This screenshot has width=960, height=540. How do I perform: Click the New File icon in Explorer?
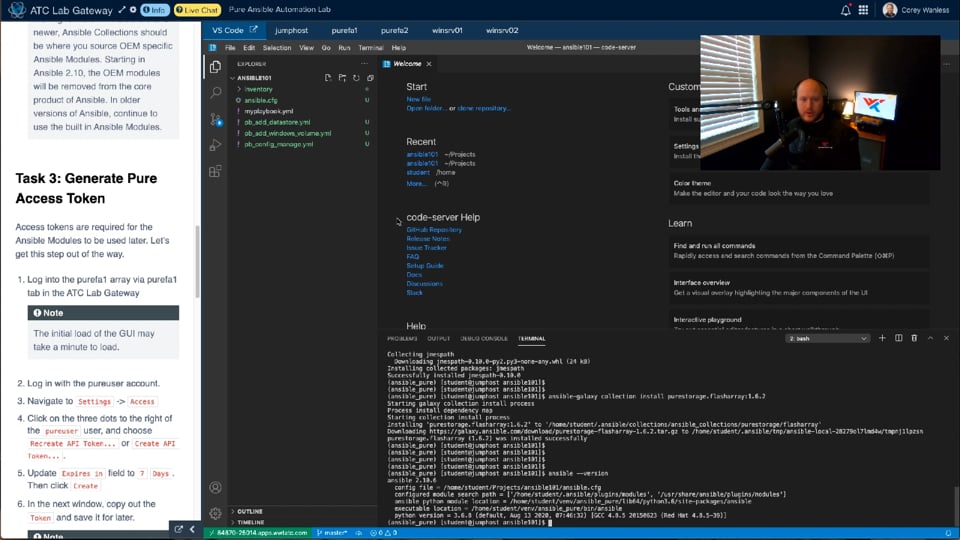pyautogui.click(x=328, y=78)
